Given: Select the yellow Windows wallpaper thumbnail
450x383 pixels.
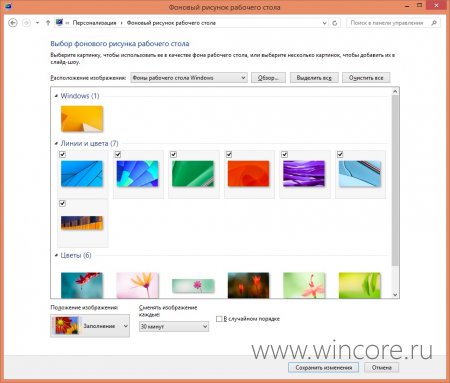Looking at the screenshot, I should (82, 119).
